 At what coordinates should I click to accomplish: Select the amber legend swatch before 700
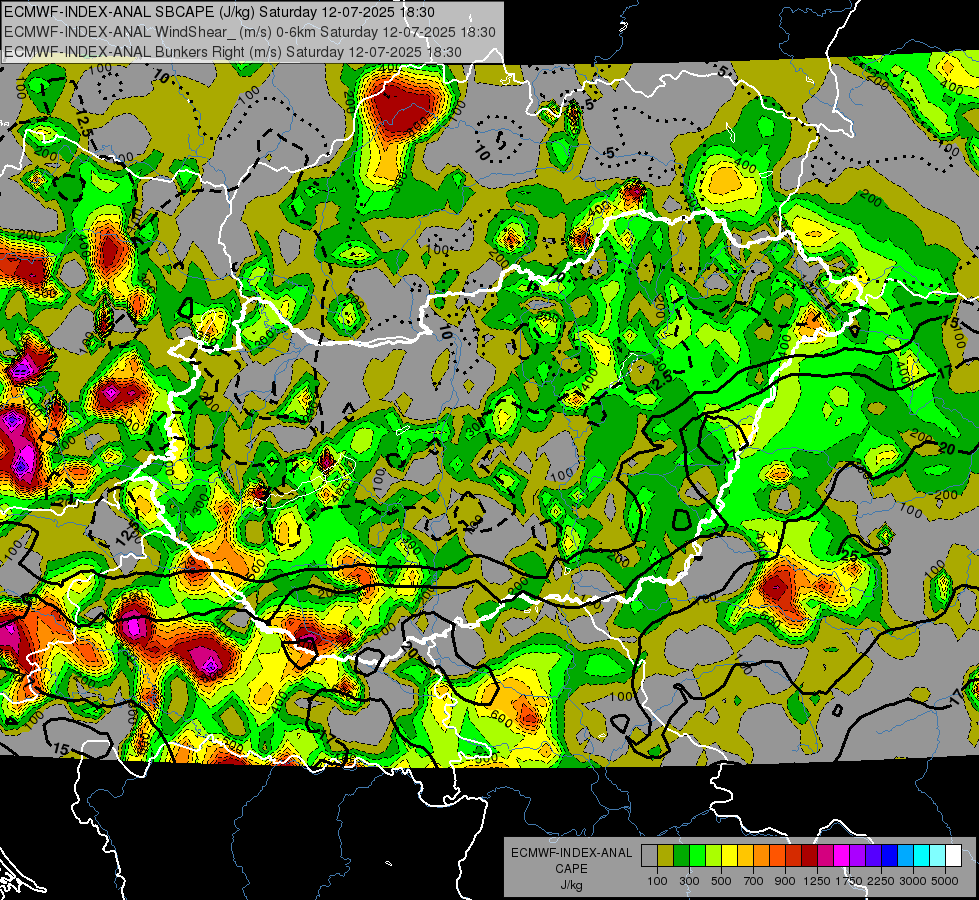pos(745,855)
